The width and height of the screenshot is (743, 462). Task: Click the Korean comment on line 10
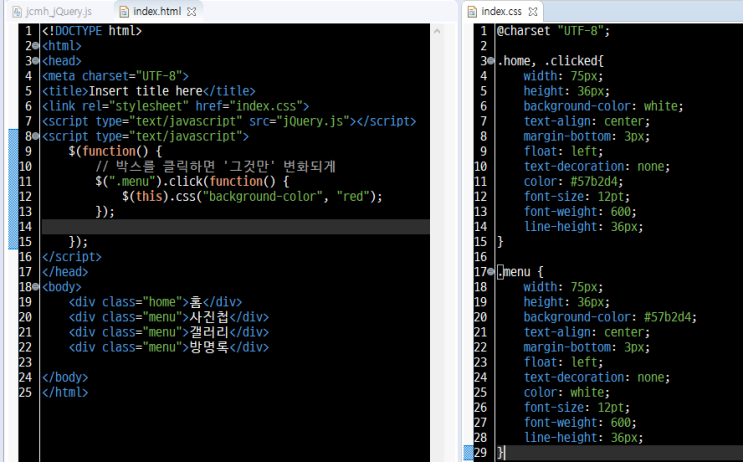[x=216, y=166]
